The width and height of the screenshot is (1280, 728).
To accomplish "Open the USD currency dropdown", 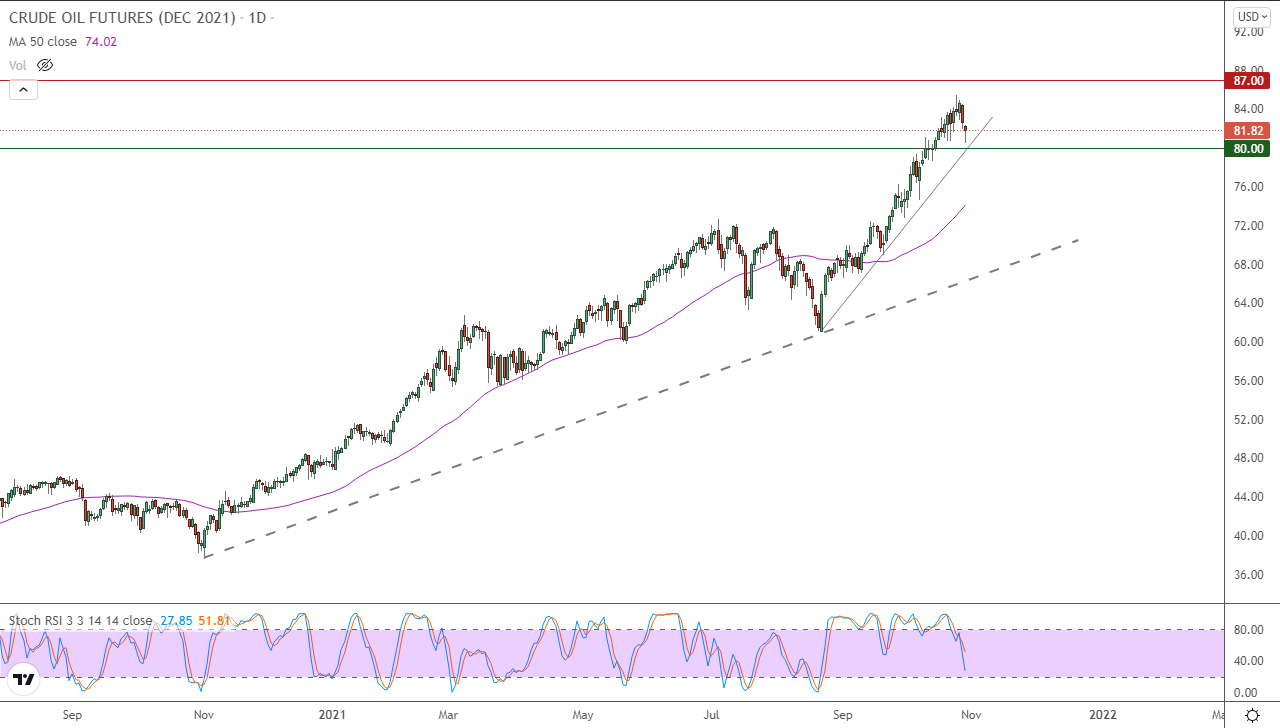I will click(1252, 17).
